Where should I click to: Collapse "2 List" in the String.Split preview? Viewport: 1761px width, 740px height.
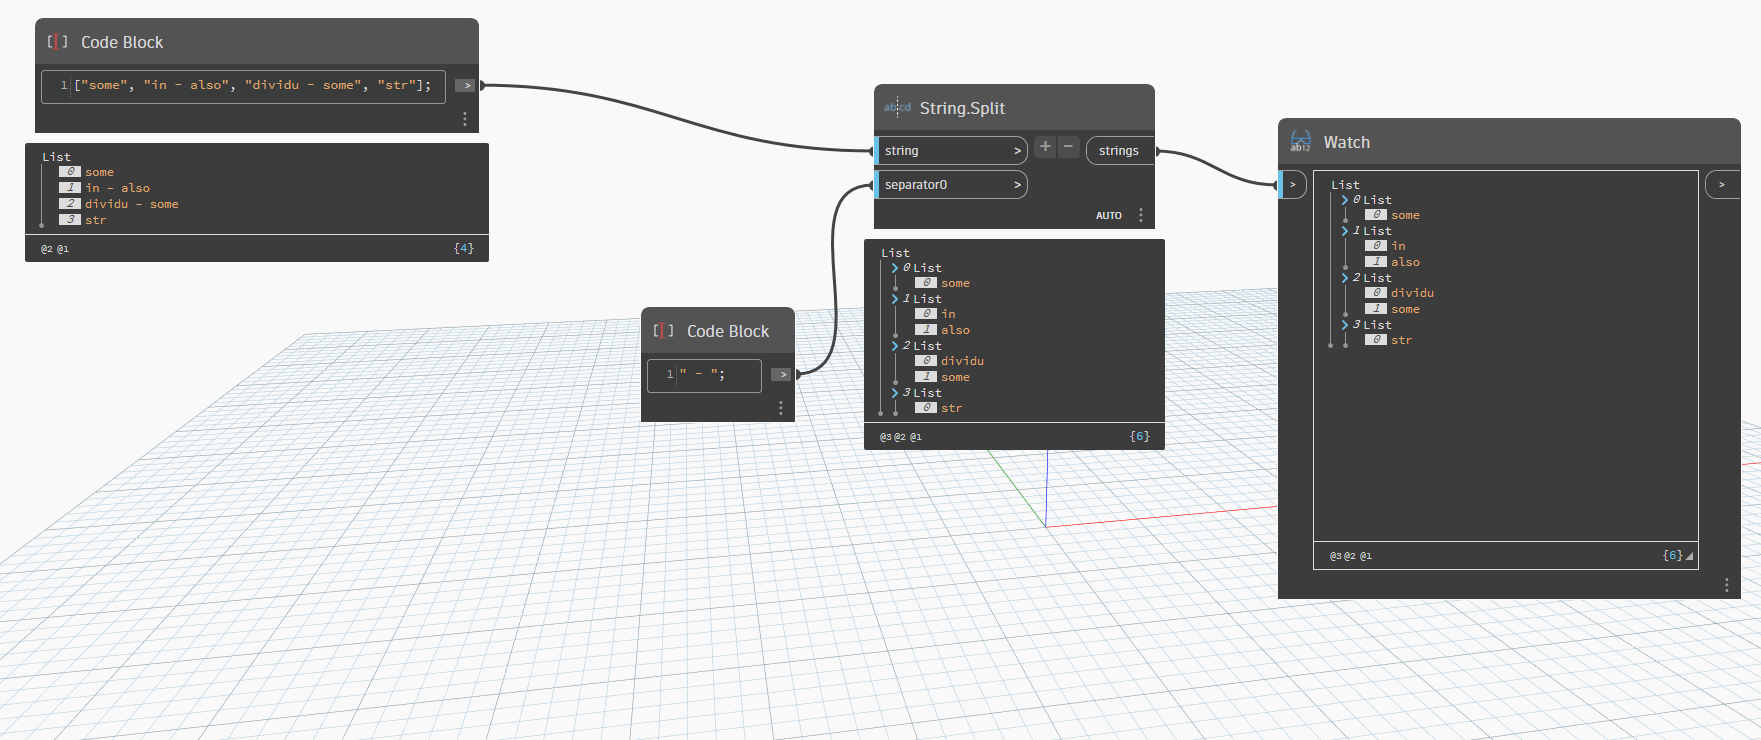click(x=895, y=346)
